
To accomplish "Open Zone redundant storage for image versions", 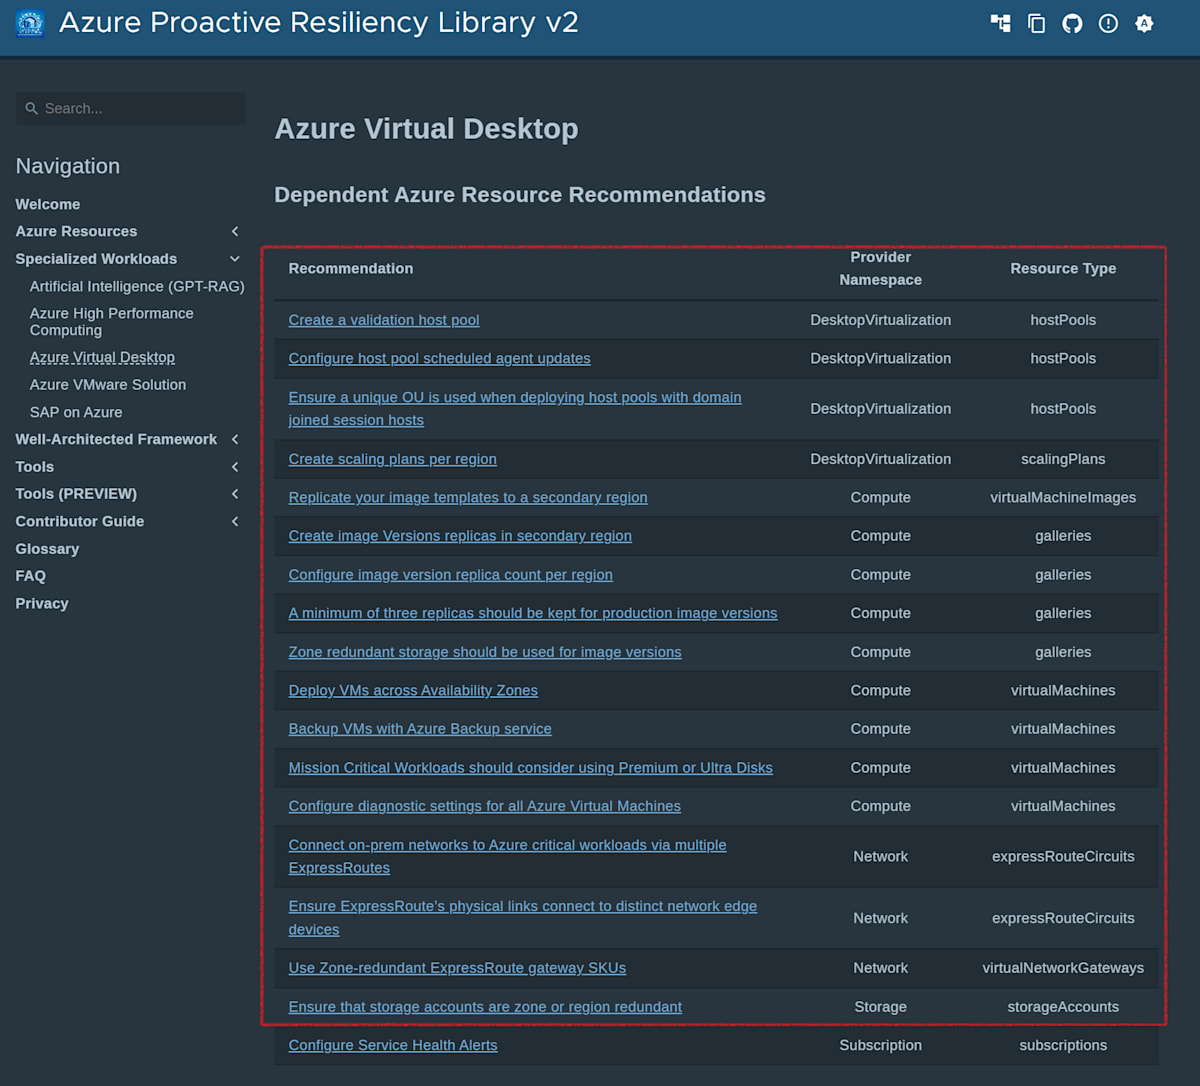I will [485, 652].
